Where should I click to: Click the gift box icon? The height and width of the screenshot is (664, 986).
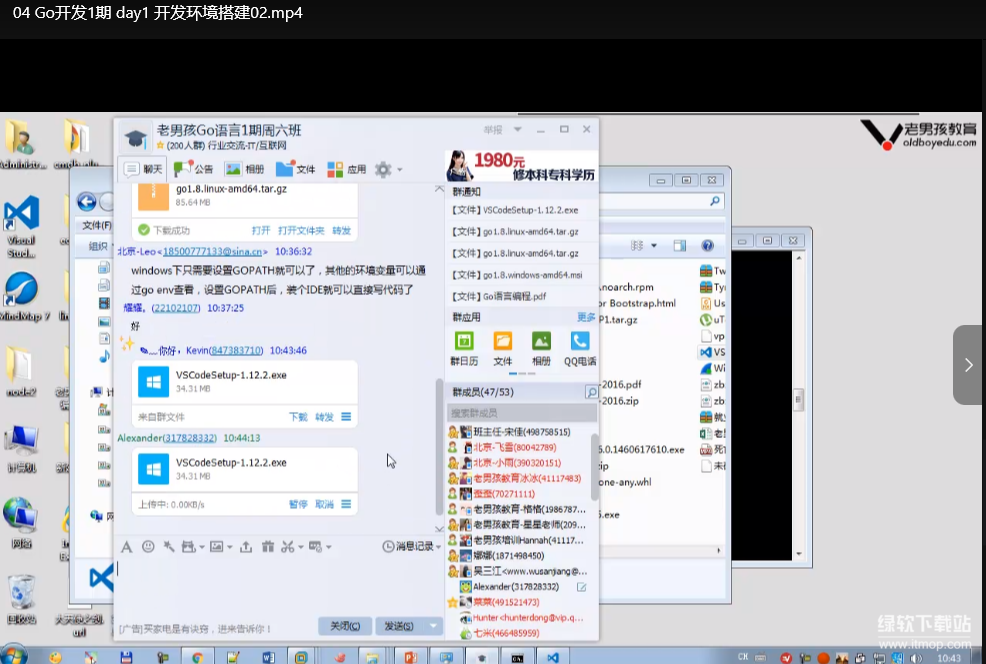(268, 547)
